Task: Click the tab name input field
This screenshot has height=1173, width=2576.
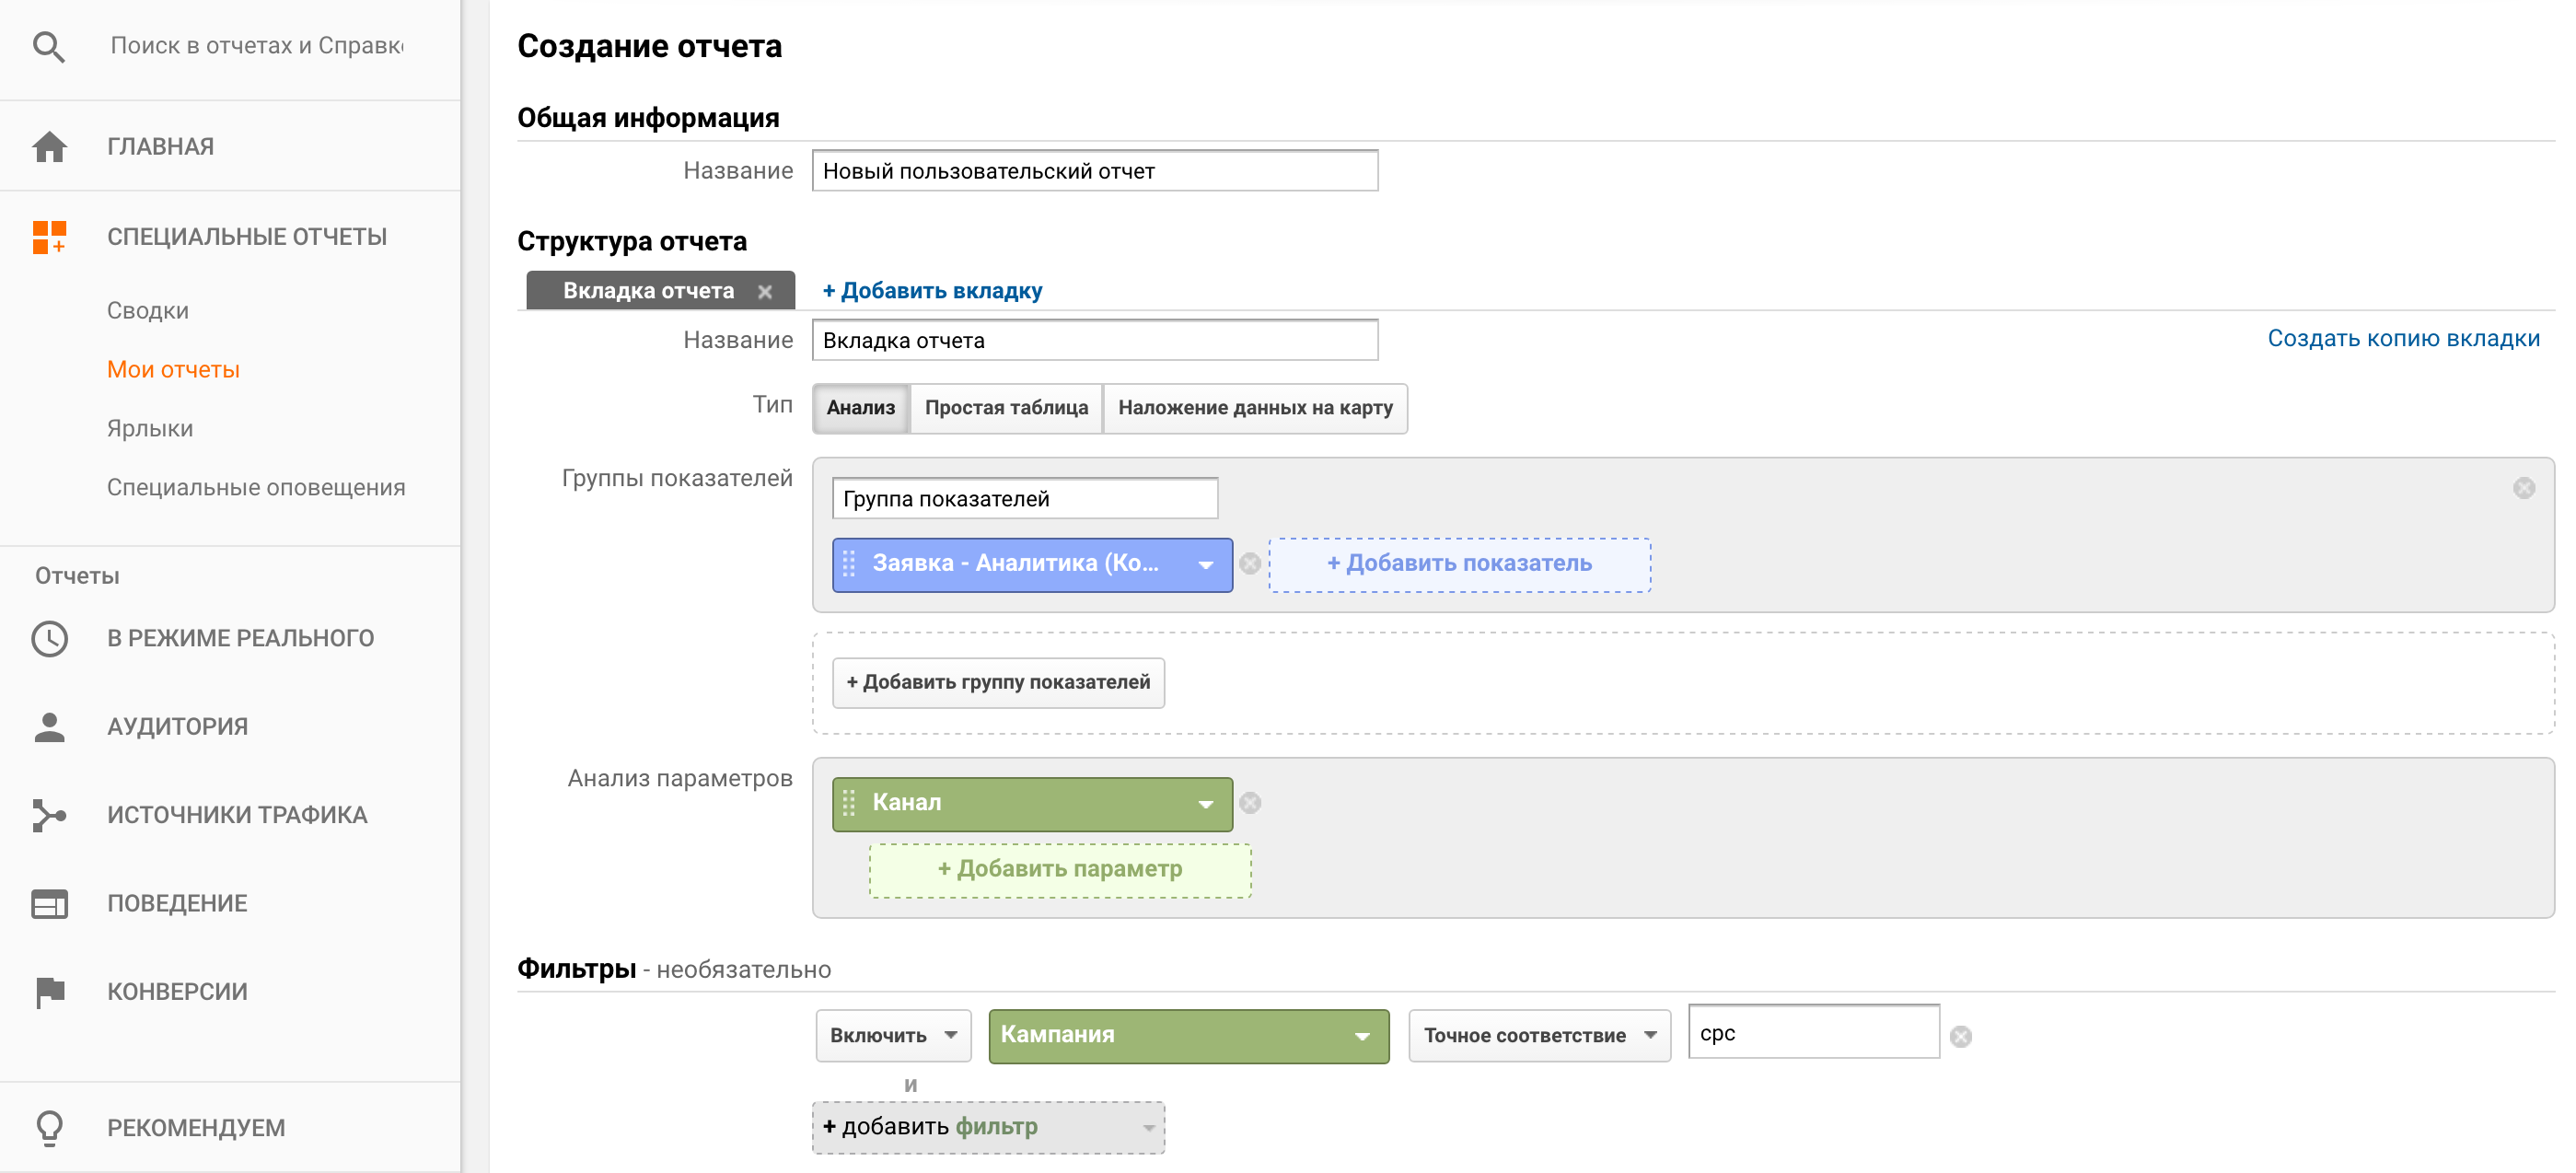Action: tap(1095, 340)
